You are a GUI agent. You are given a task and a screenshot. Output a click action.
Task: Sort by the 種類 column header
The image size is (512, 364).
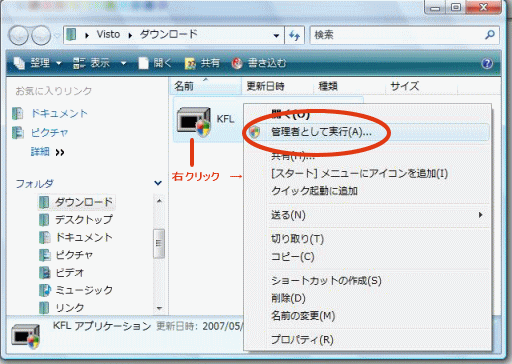pos(349,86)
